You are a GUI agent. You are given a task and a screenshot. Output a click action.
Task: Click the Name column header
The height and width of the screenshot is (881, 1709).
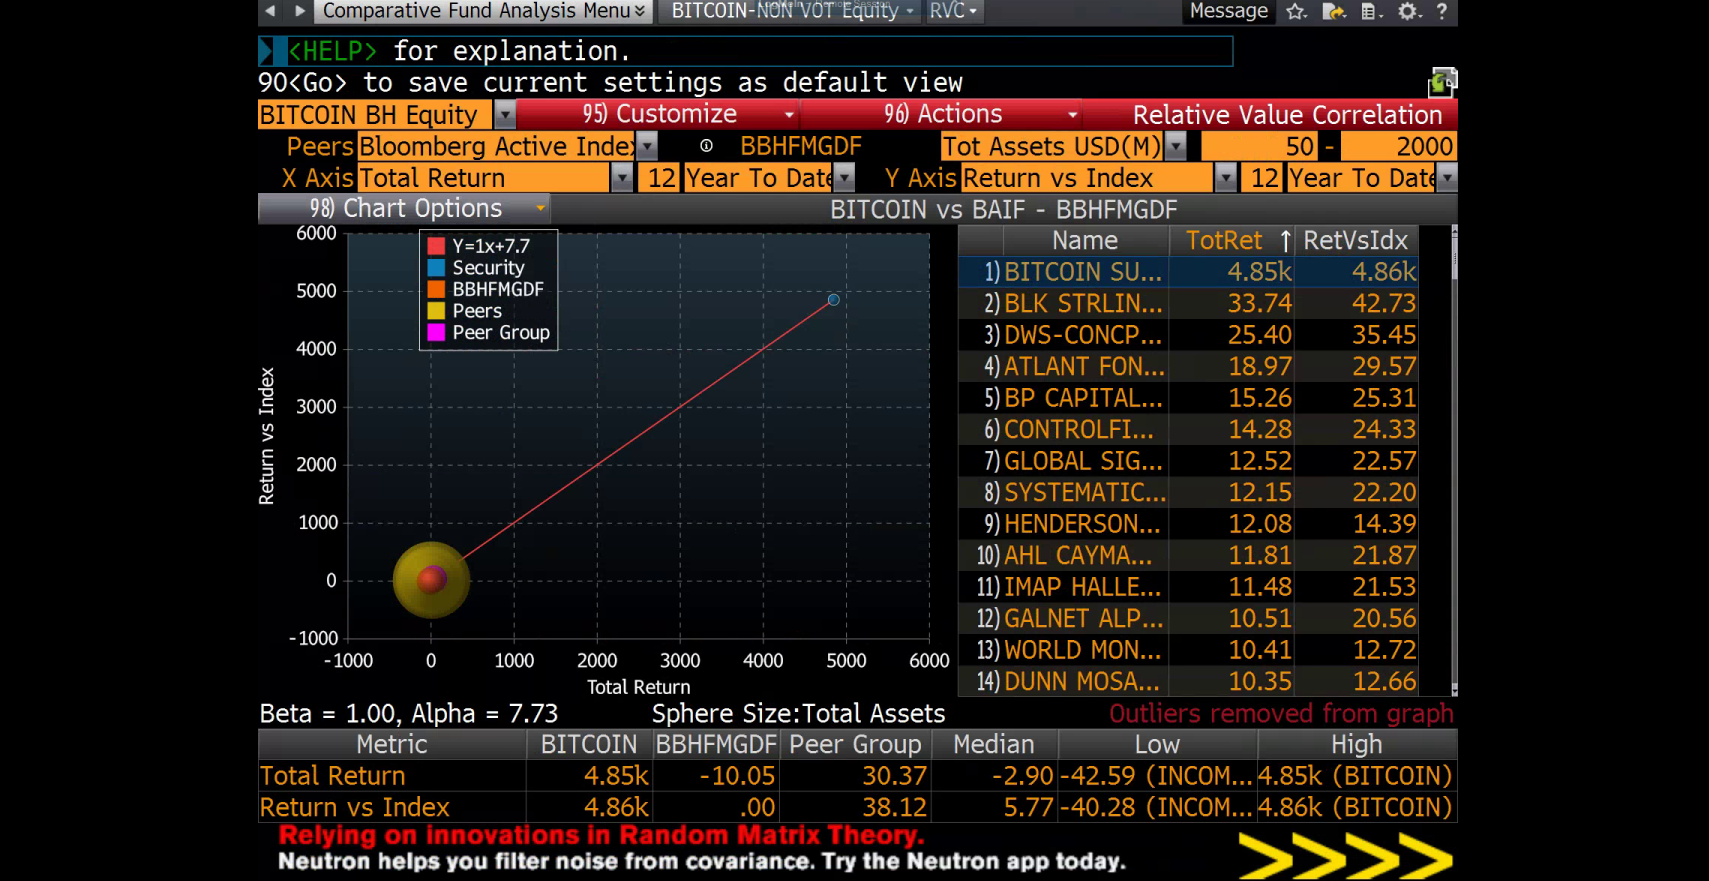coord(1085,241)
